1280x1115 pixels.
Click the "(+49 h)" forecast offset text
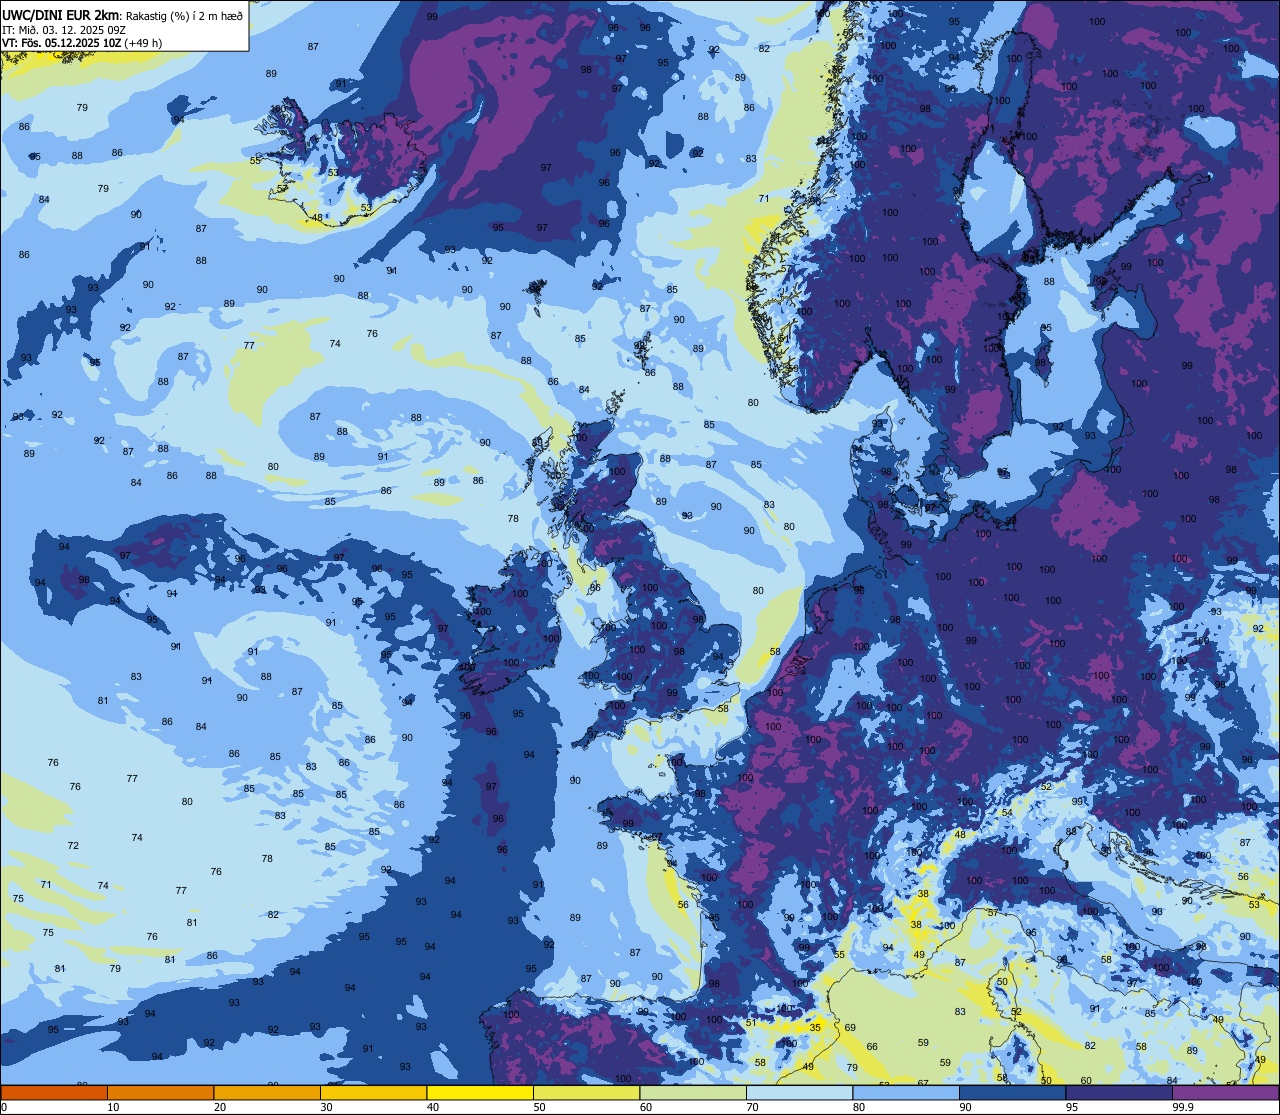point(143,43)
